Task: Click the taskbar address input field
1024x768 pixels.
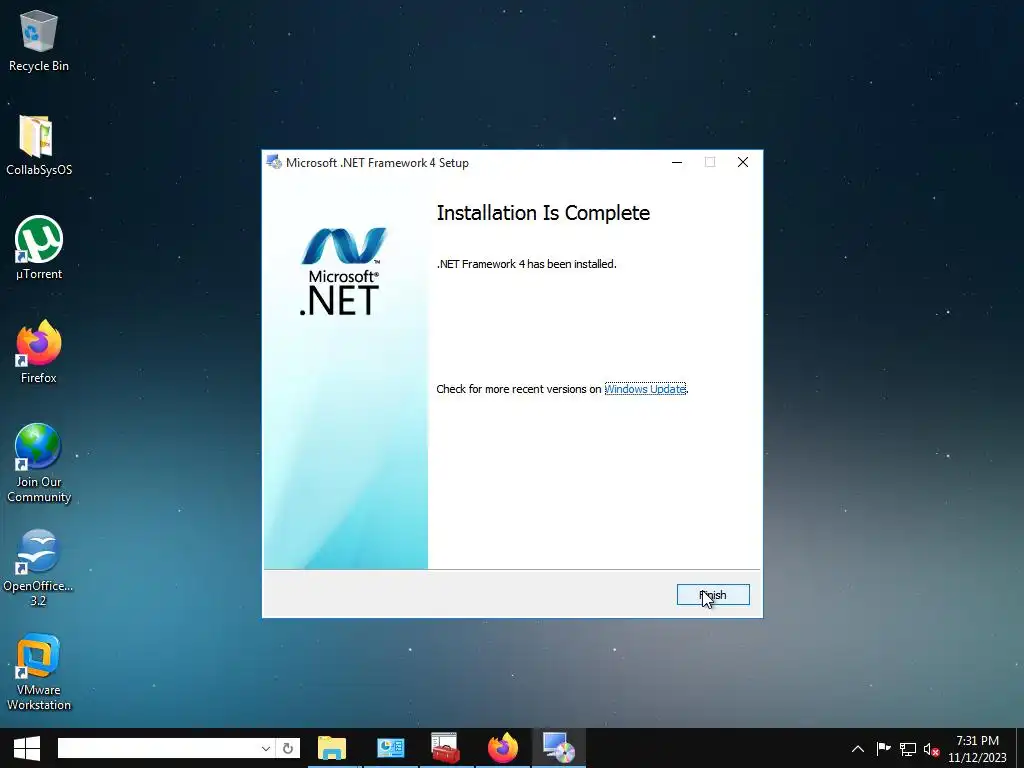Action: [157, 748]
